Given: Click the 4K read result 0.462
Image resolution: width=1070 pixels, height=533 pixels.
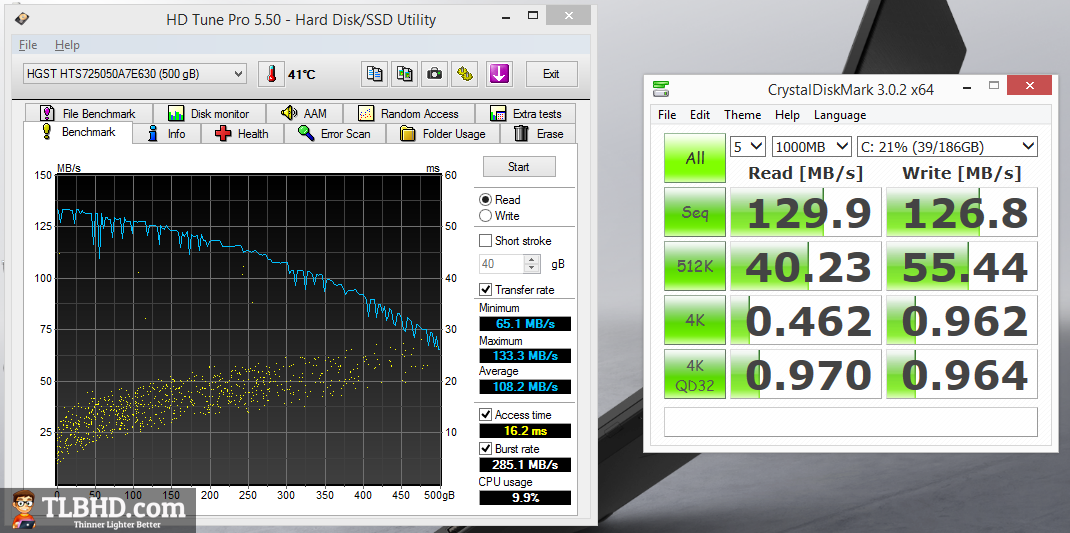Looking at the screenshot, I should click(805, 320).
